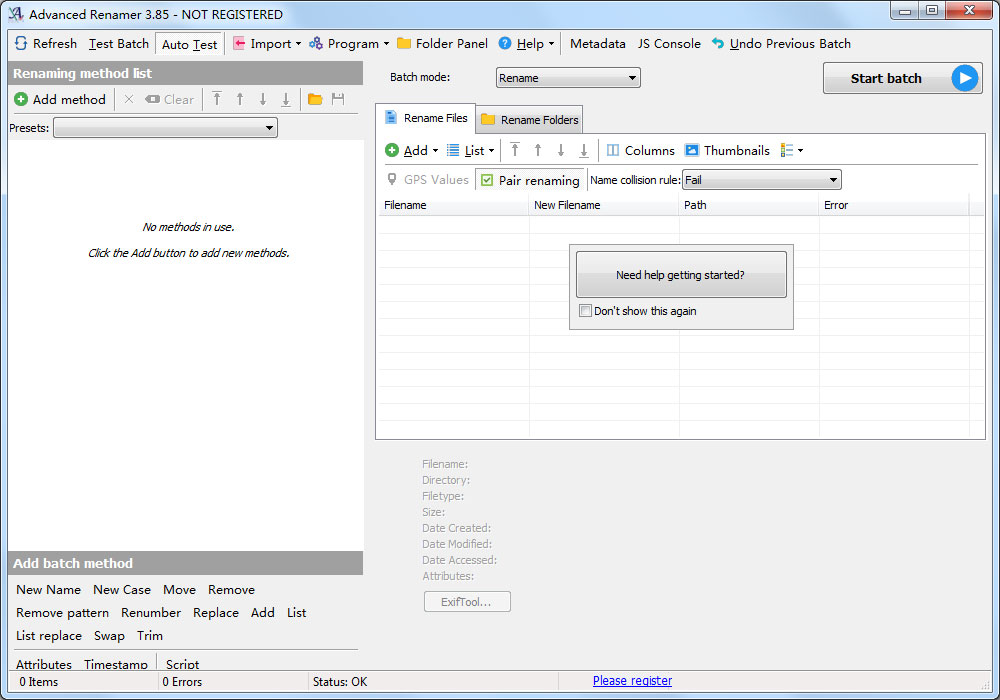
Task: Clear the renaming method list
Action: 170,99
